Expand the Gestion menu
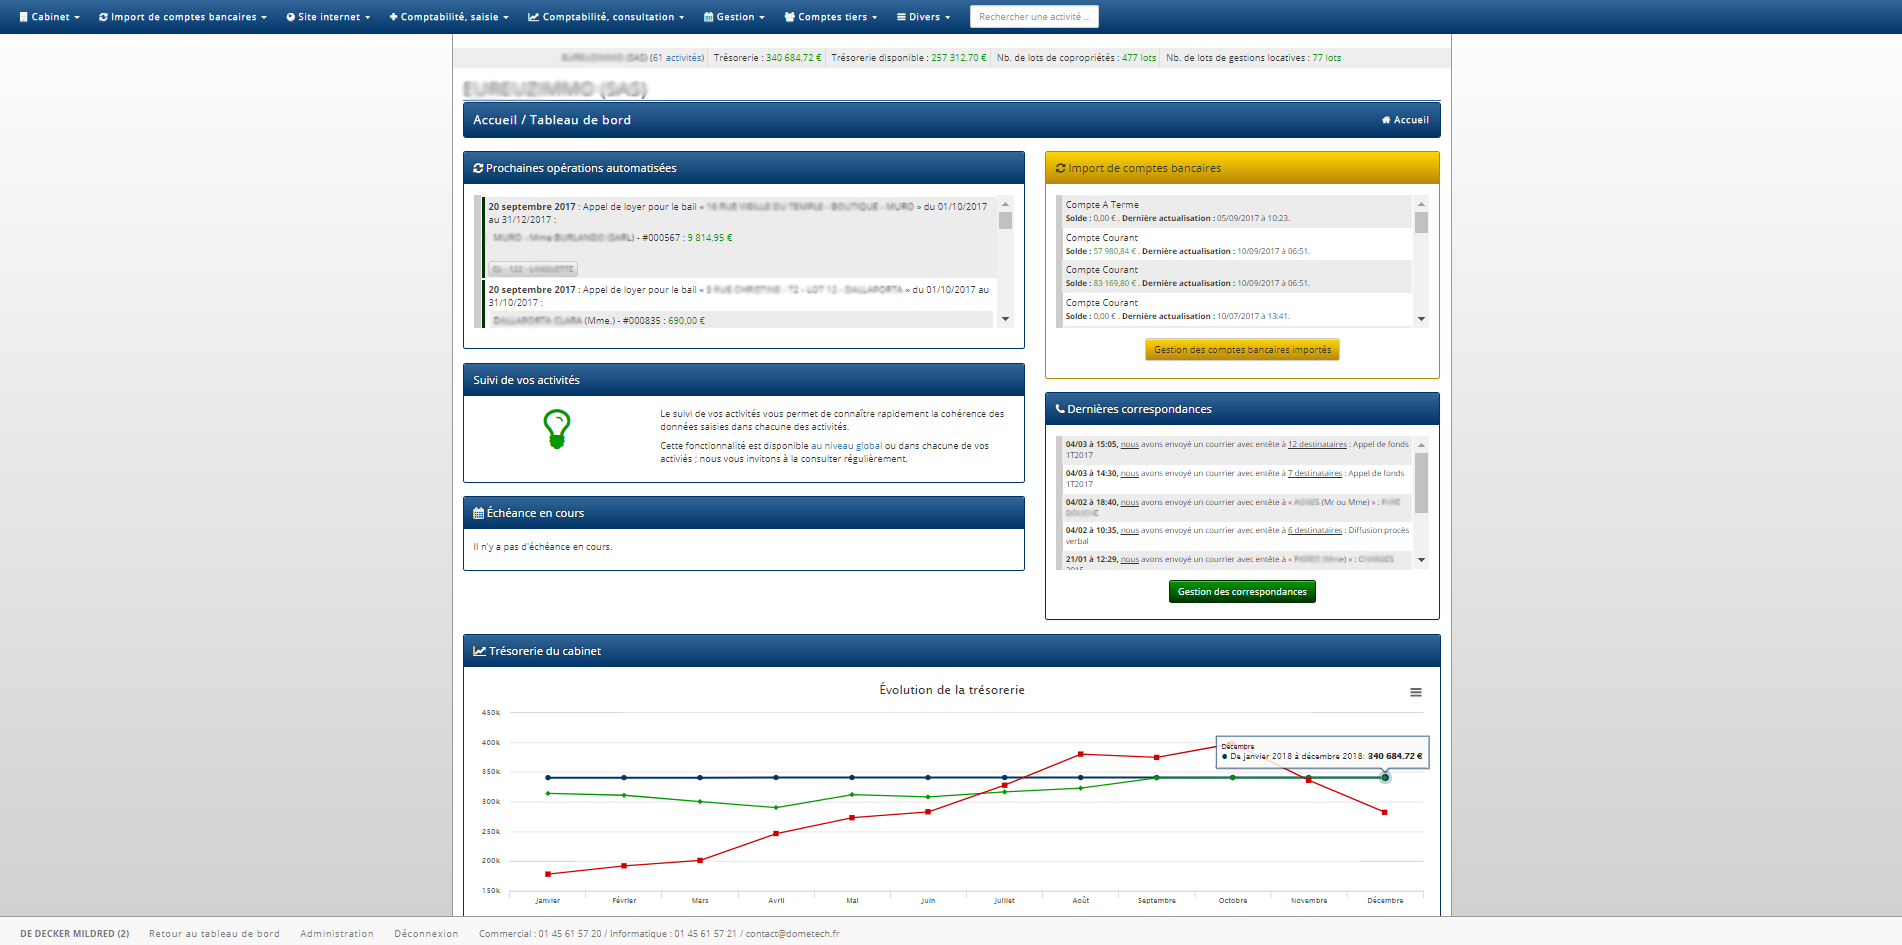Viewport: 1902px width, 945px height. [x=734, y=17]
